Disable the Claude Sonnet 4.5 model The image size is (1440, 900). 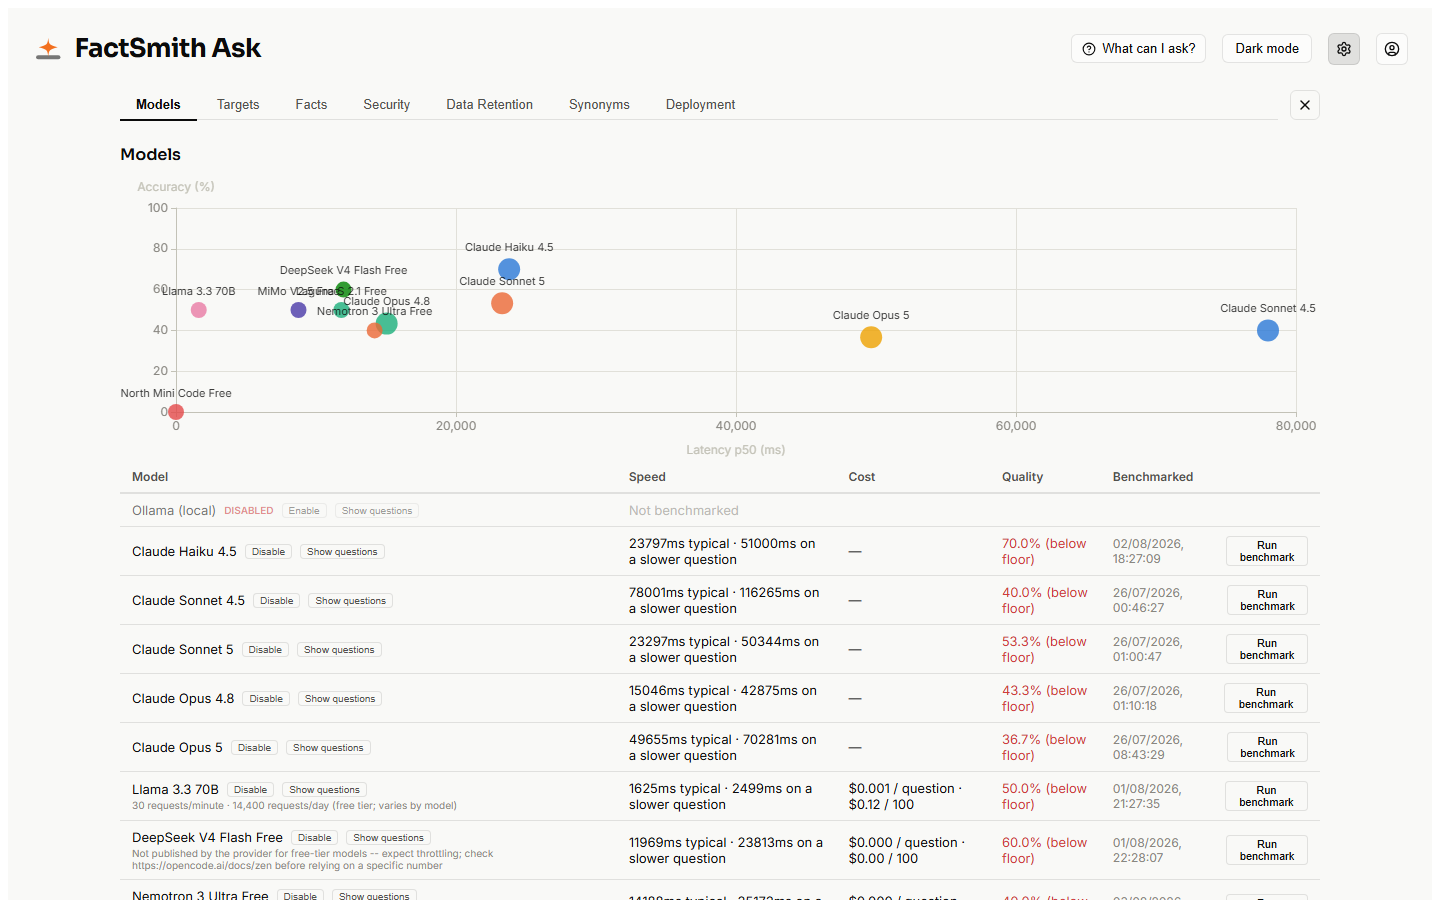tap(277, 601)
